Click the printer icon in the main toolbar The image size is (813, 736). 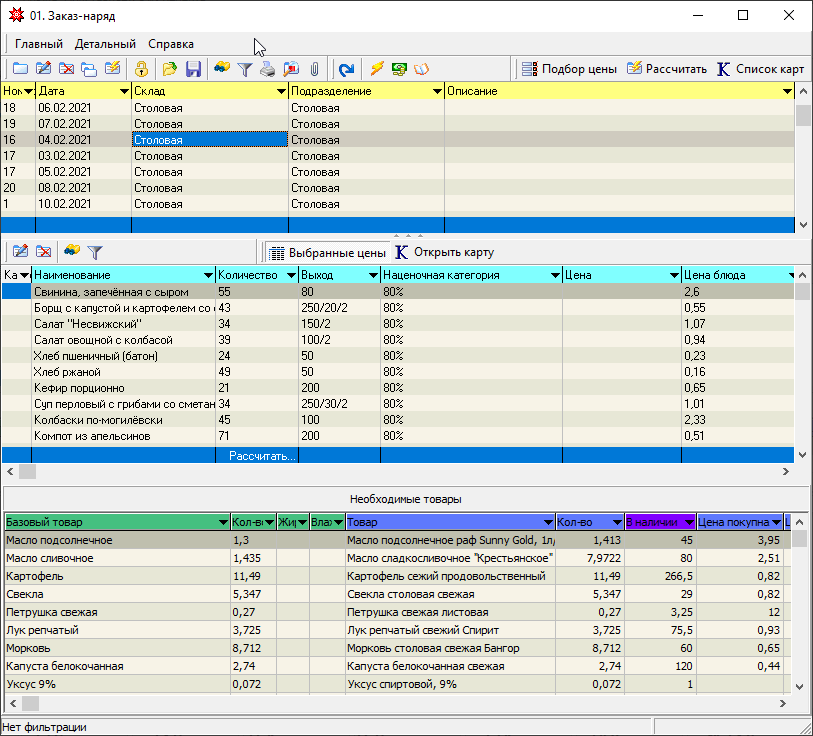267,69
